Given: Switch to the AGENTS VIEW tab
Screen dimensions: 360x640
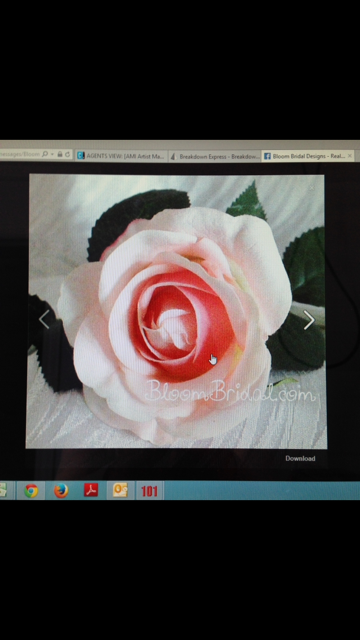Looking at the screenshot, I should click(121, 156).
